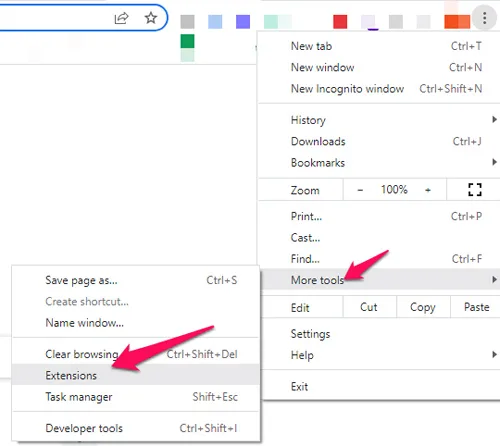
Task: Click the light blue extension icon
Action: (215, 22)
